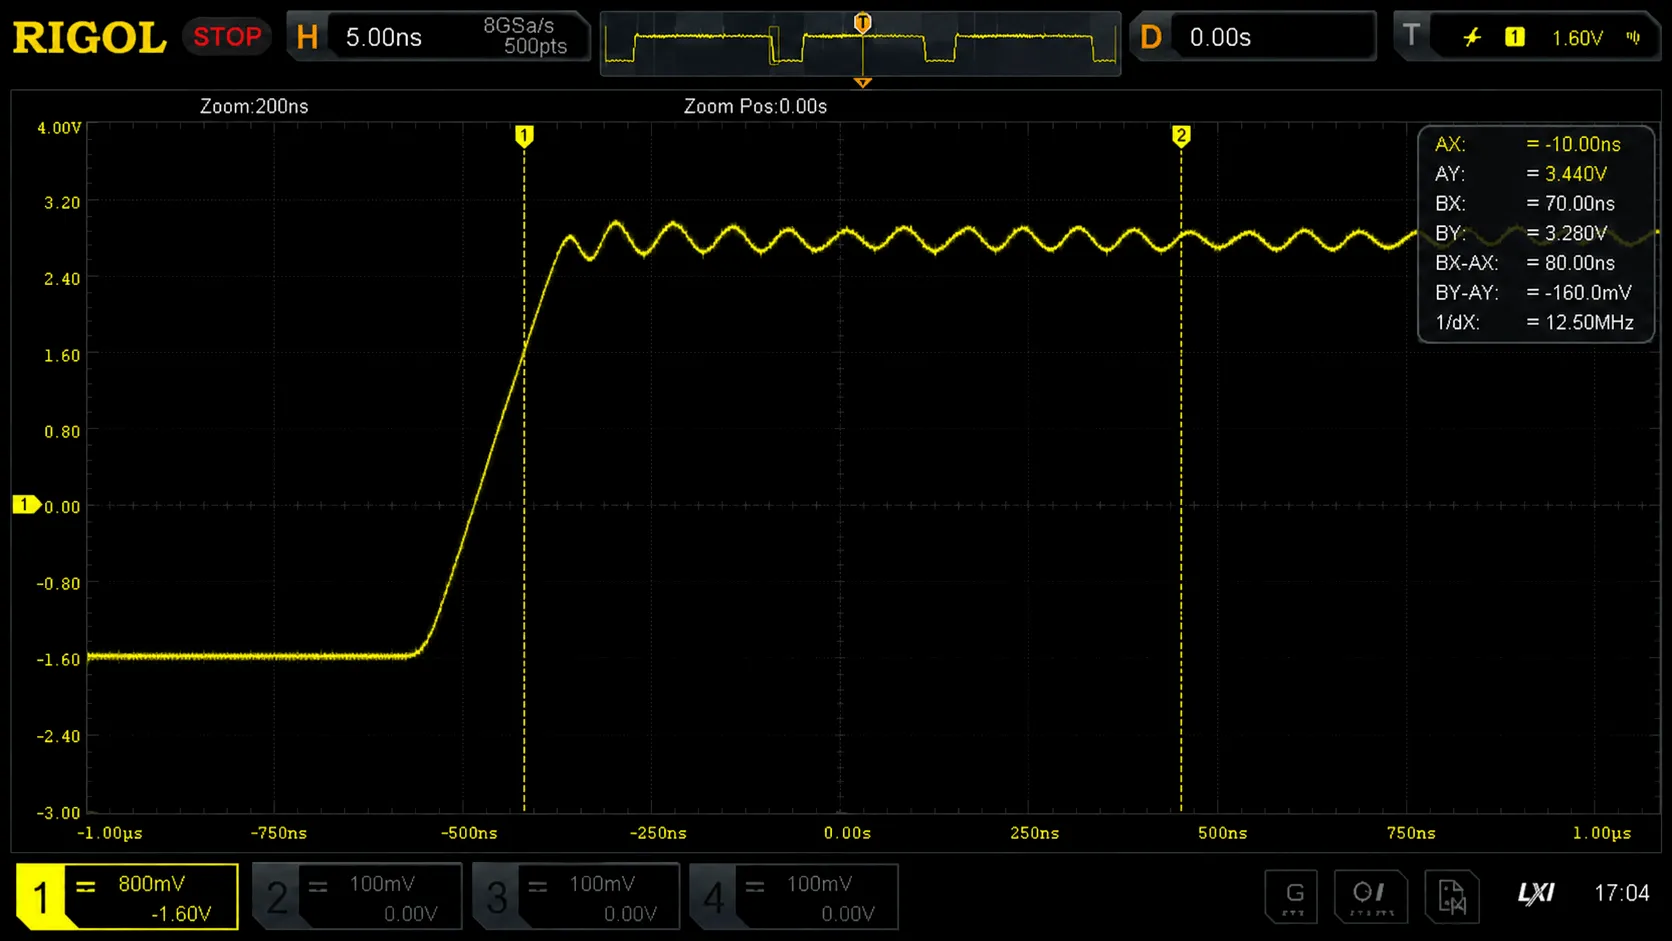The image size is (1672, 941).
Task: Open horizontal timebase H 5.00ns settings
Action: tap(438, 37)
